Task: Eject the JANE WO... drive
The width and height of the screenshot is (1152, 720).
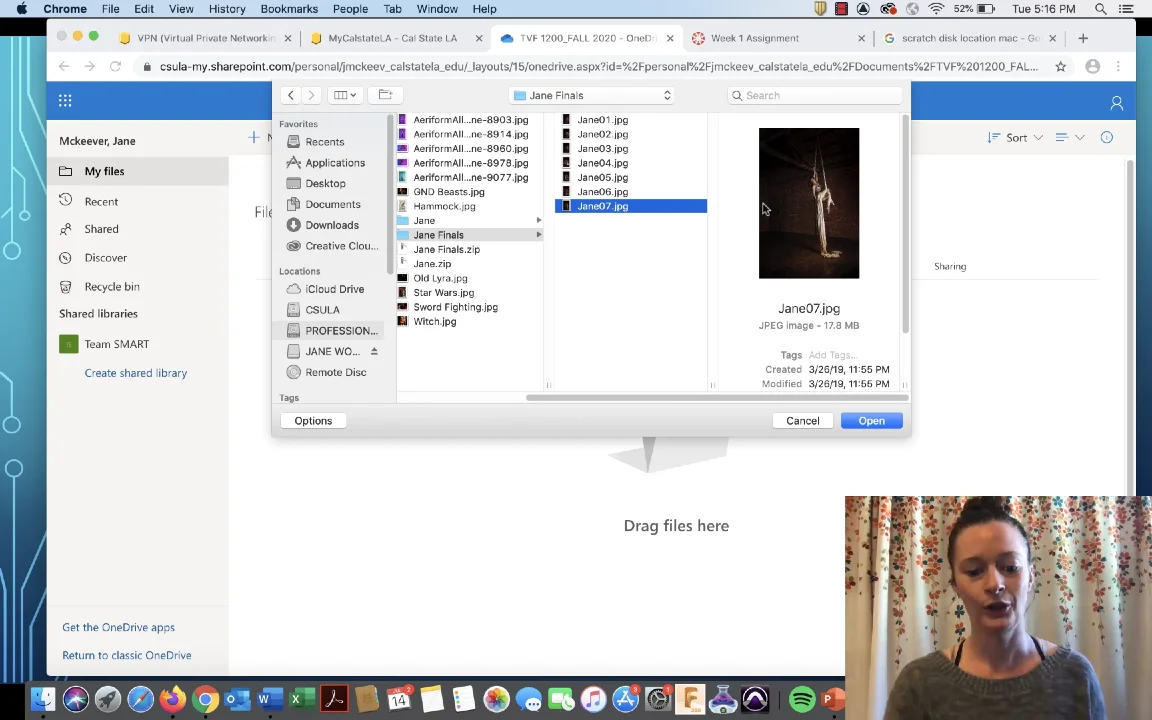Action: coord(374,351)
